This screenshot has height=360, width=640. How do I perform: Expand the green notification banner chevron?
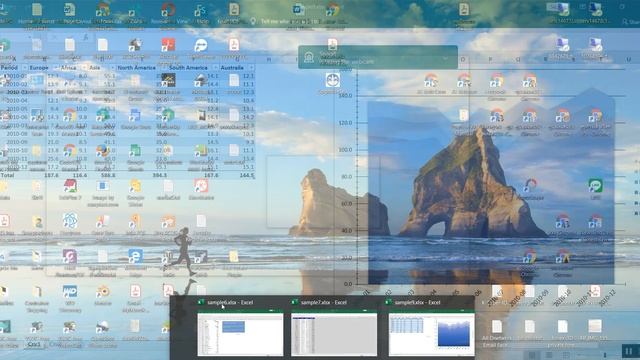click(x=446, y=58)
